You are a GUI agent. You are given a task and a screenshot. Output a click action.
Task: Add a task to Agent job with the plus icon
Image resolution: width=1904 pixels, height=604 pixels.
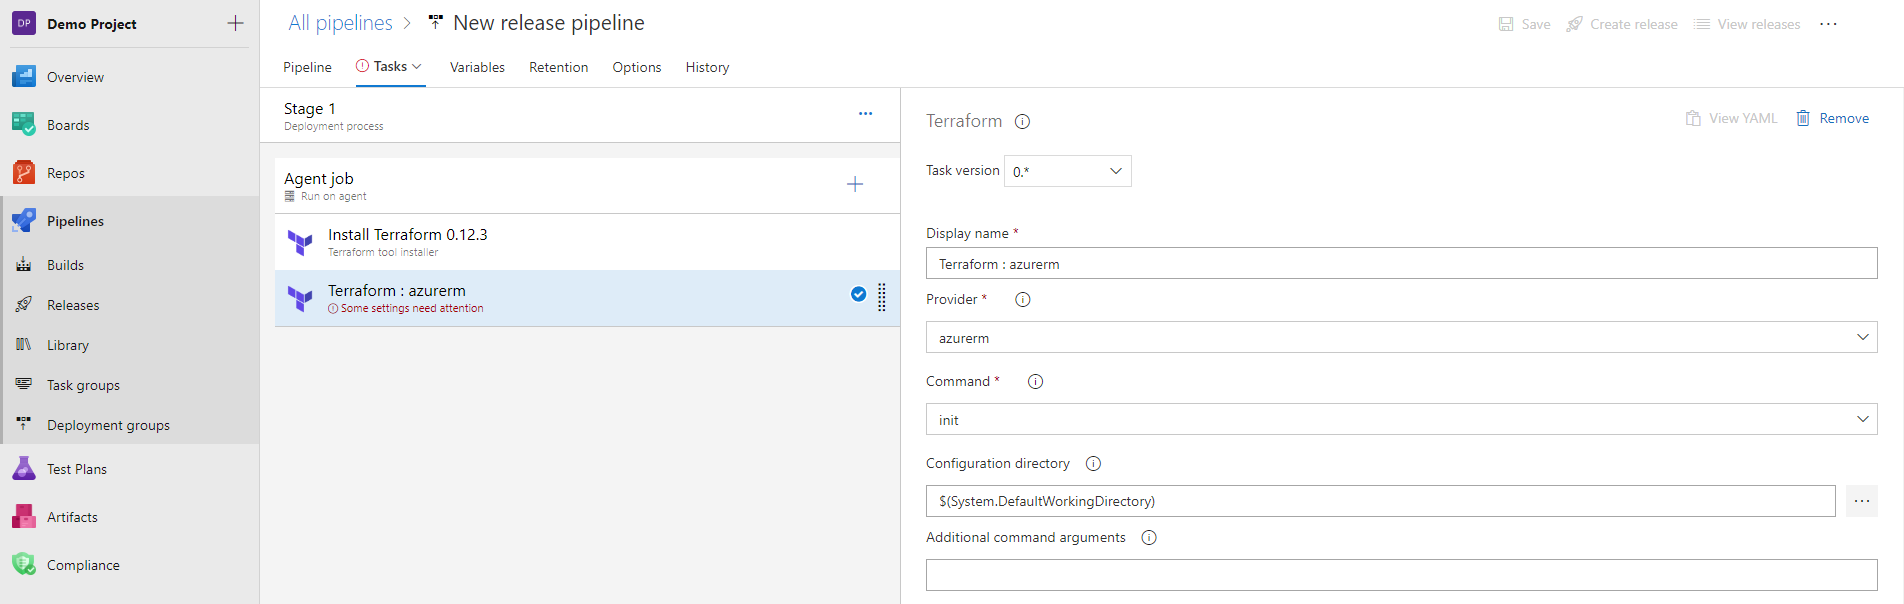click(855, 184)
